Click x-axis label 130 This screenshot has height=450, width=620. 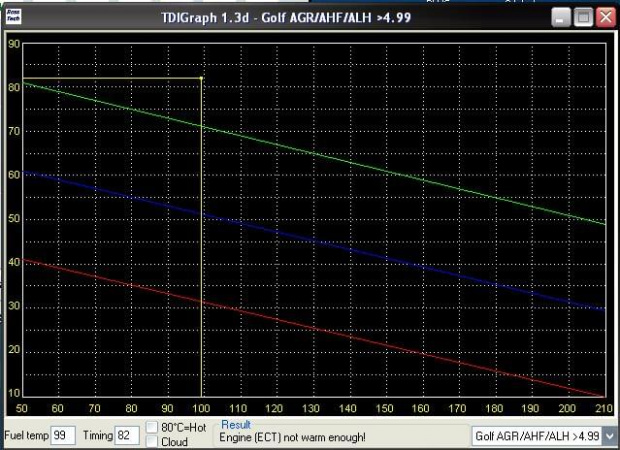pyautogui.click(x=311, y=408)
